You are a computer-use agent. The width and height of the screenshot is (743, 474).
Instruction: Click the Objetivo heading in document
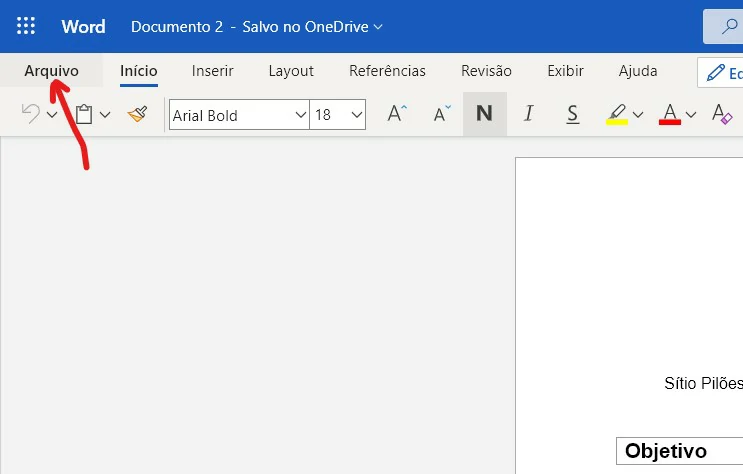pyautogui.click(x=666, y=451)
